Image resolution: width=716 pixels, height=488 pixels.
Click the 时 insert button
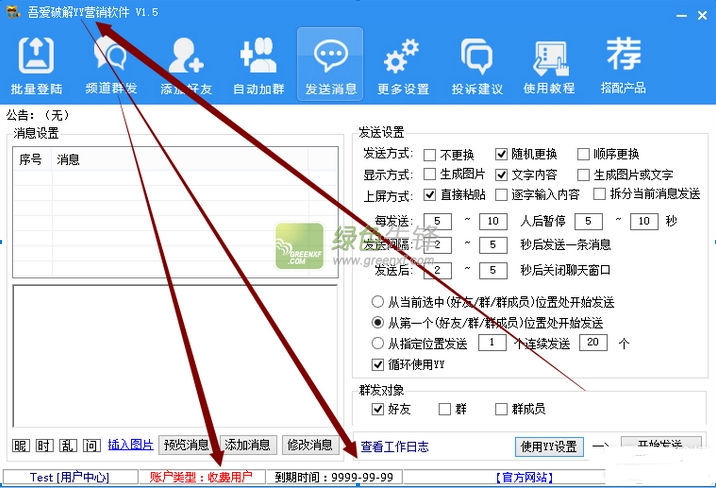[x=44, y=446]
